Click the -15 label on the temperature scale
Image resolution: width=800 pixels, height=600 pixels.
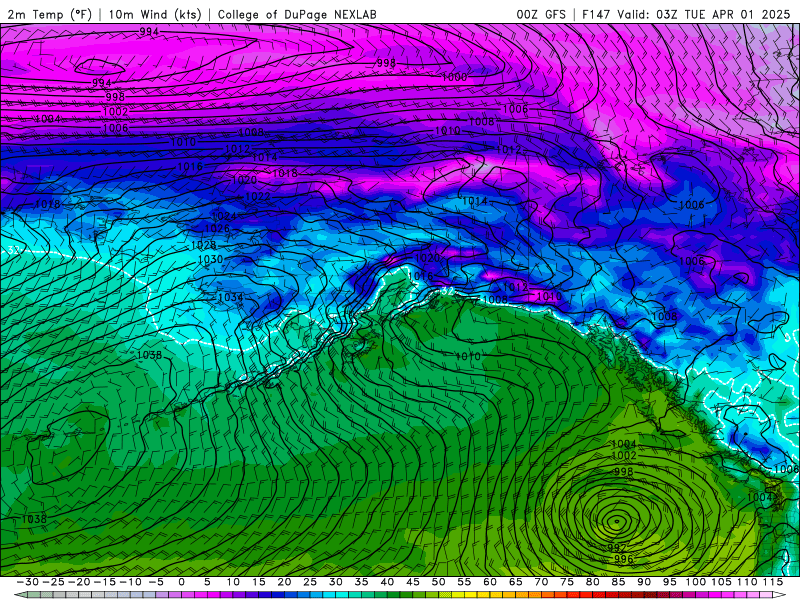click(x=105, y=582)
